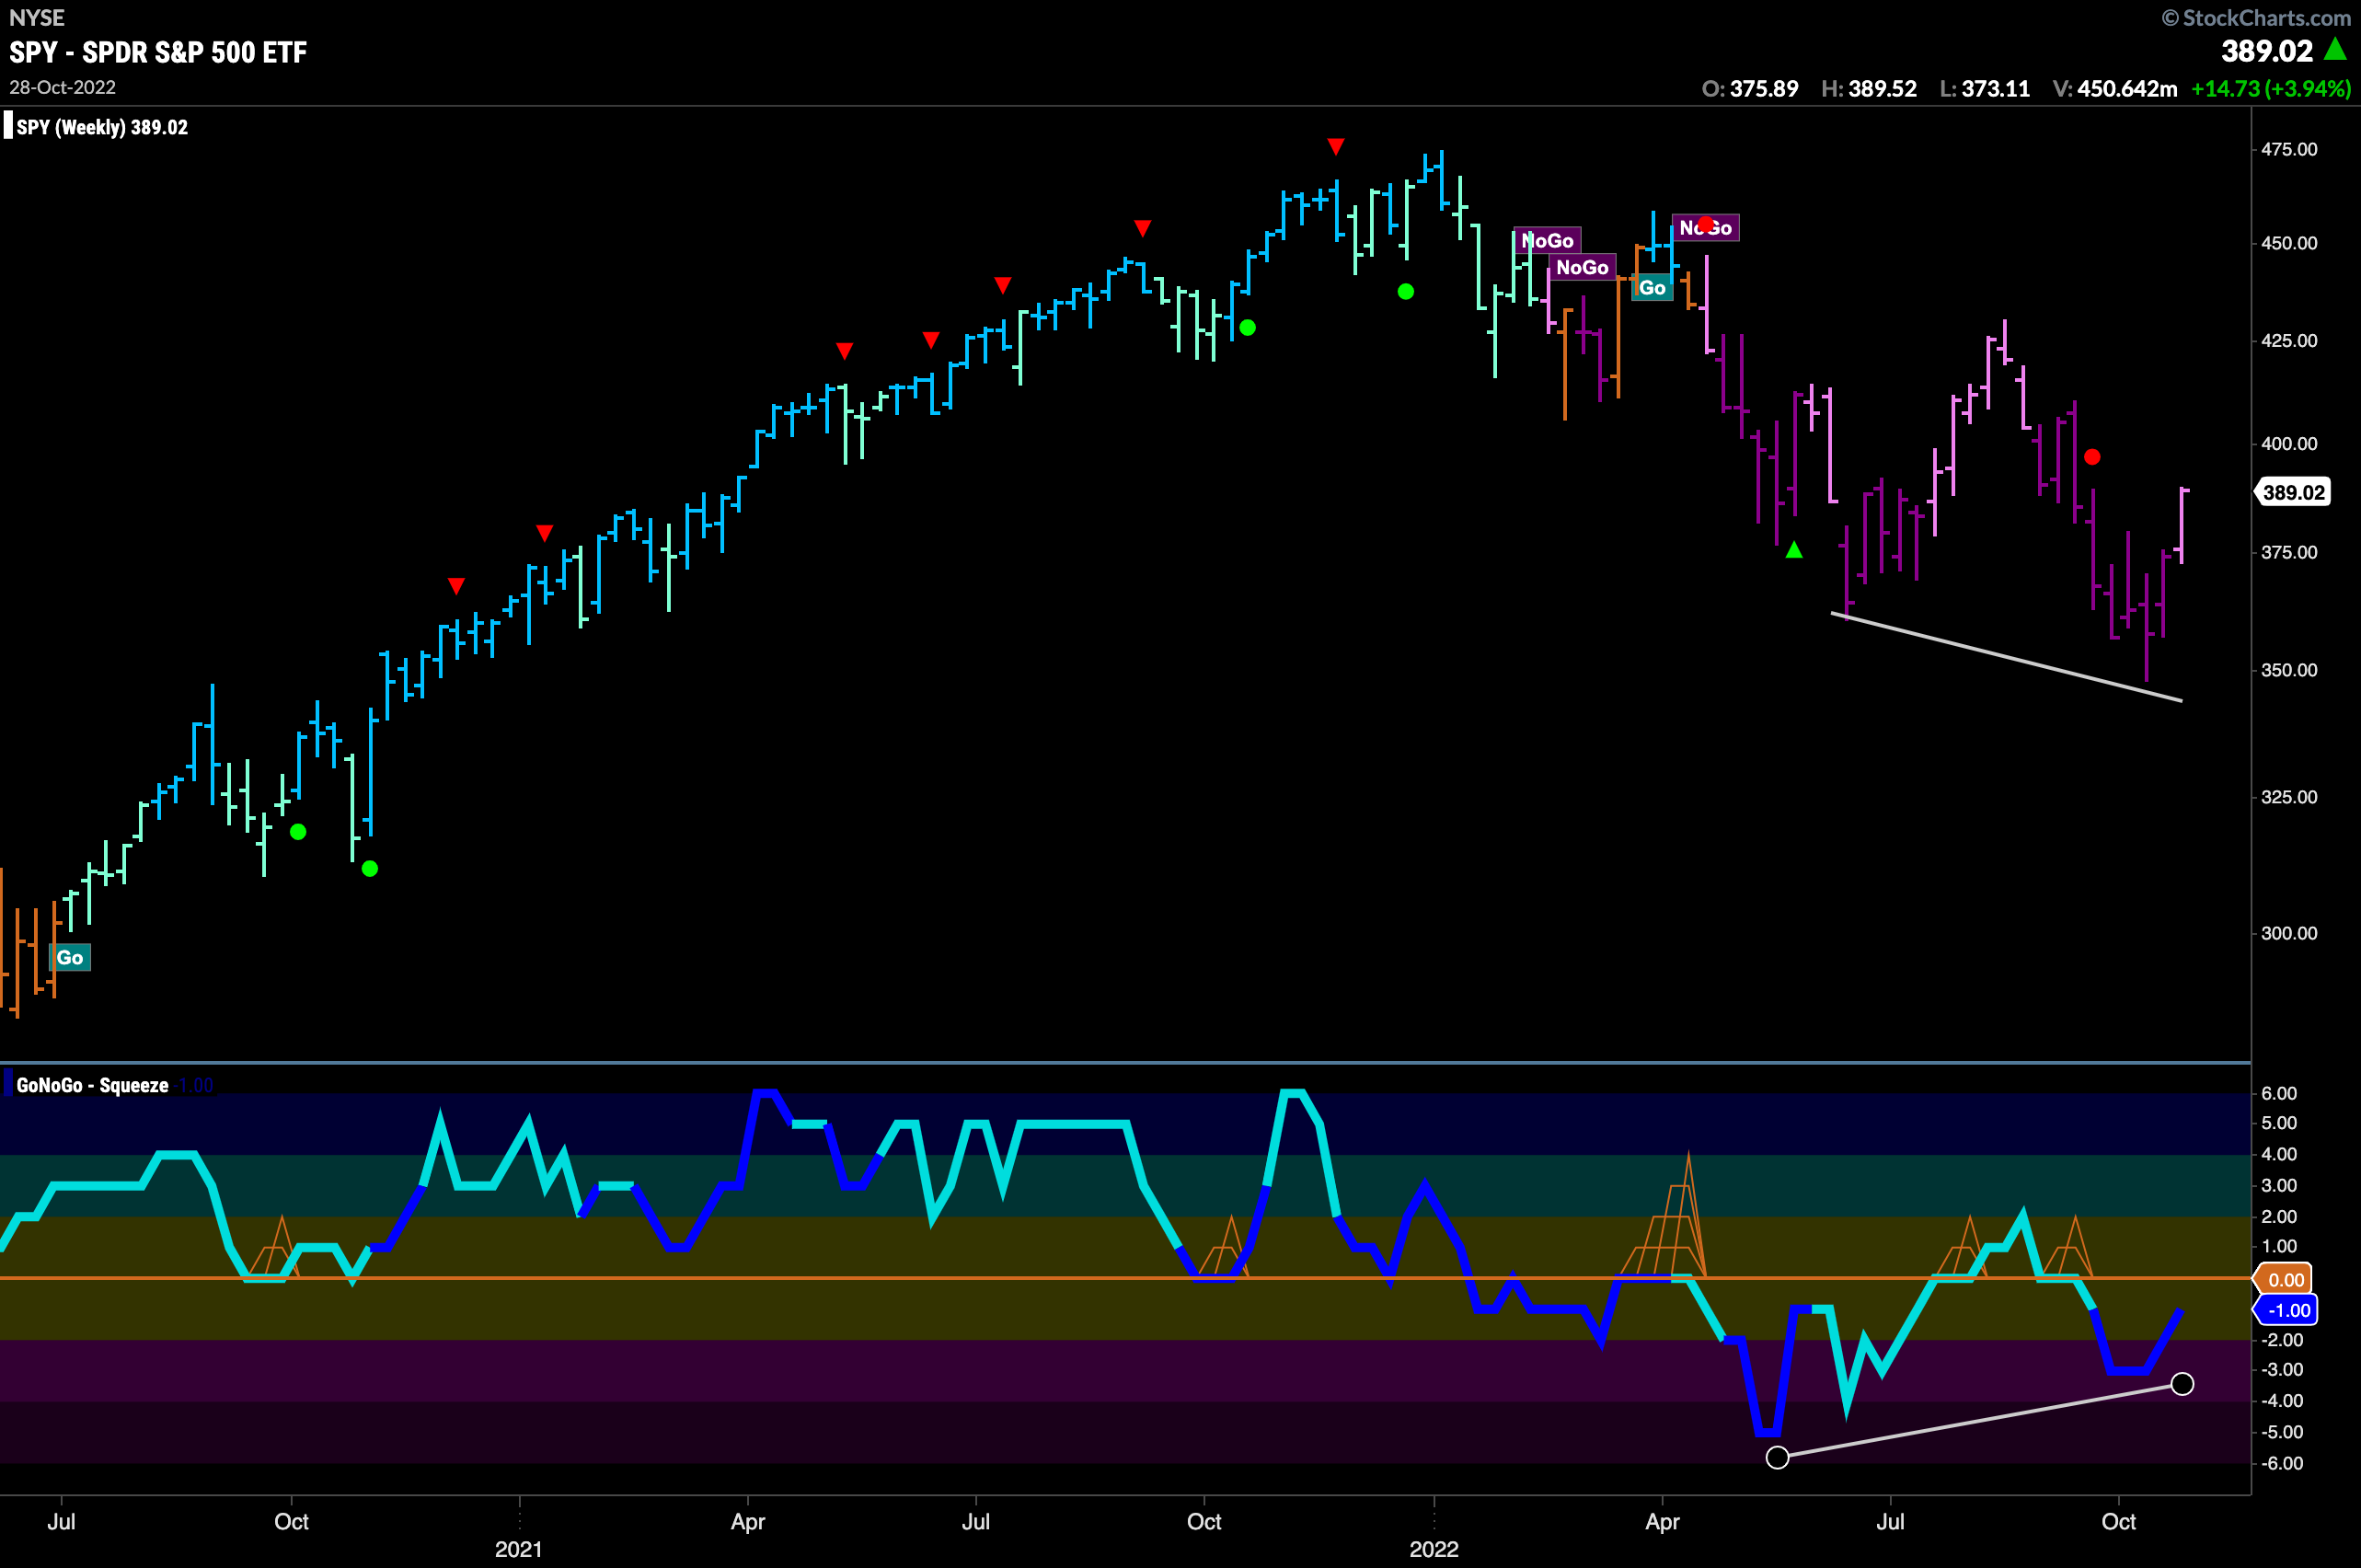Click the red dot marker near late September 2022
This screenshot has height=1568, width=2361.
tap(2092, 457)
